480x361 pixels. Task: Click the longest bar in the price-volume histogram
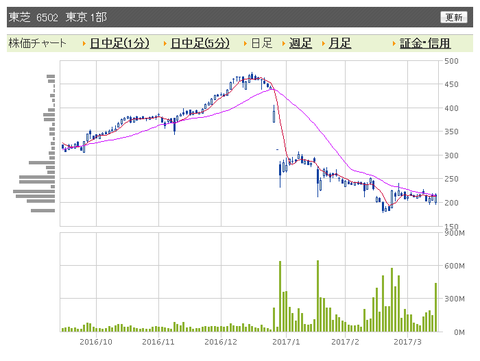pos(34,191)
